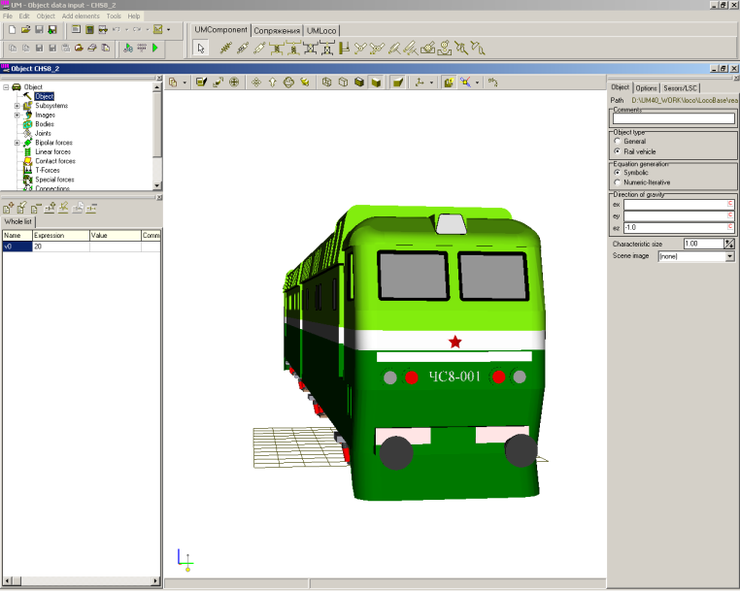Click the Expression column header
This screenshot has height=591, width=740.
[x=61, y=235]
